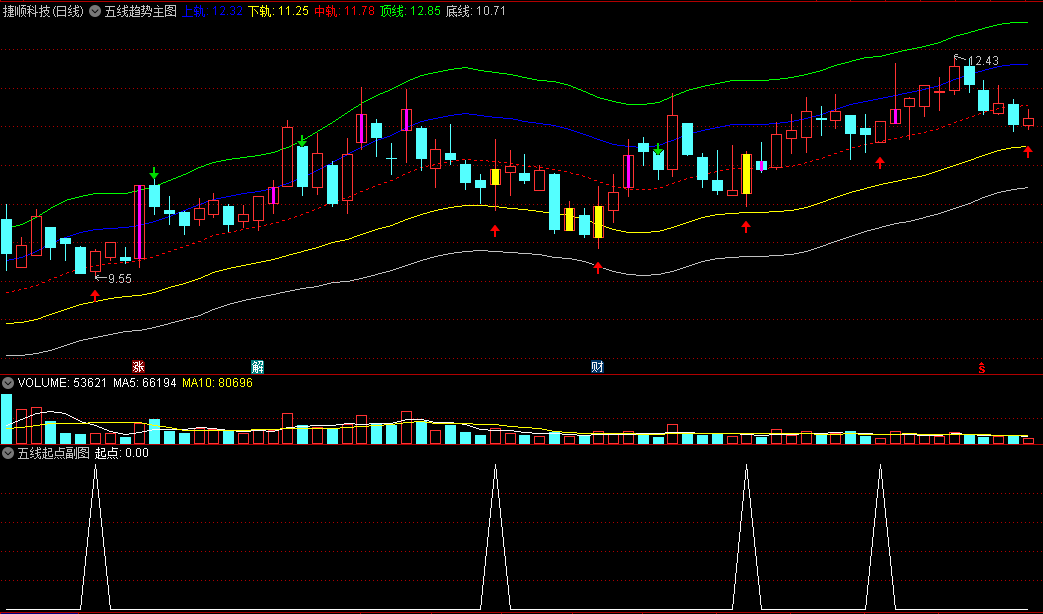Click the 上轨: 12.32 readout
The image size is (1043, 614).
pyautogui.click(x=212, y=11)
